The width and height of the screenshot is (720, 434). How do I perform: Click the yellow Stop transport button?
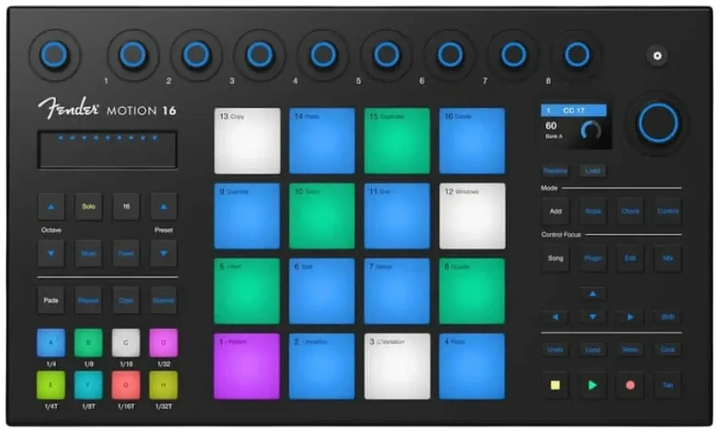[x=555, y=385]
